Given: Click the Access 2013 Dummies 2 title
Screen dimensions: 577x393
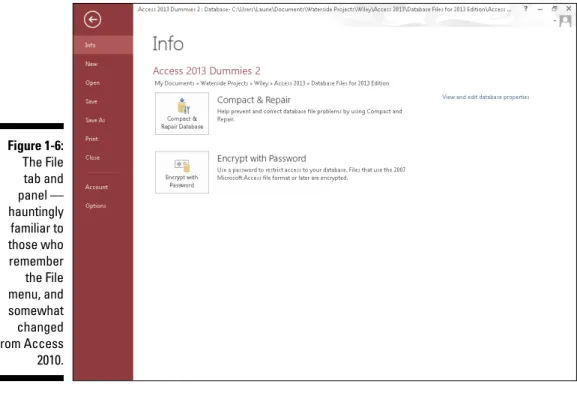Looking at the screenshot, I should (x=206, y=71).
